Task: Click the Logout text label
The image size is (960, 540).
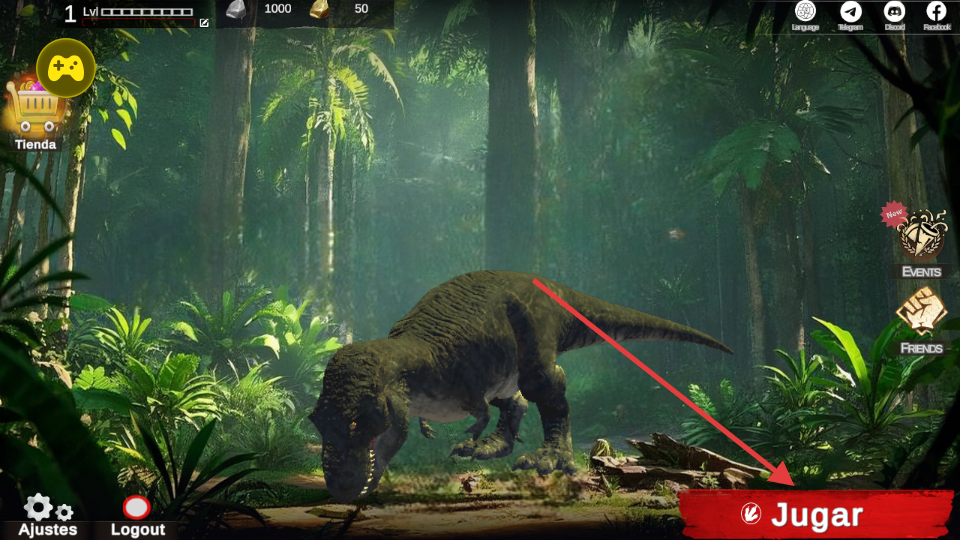Action: [137, 529]
